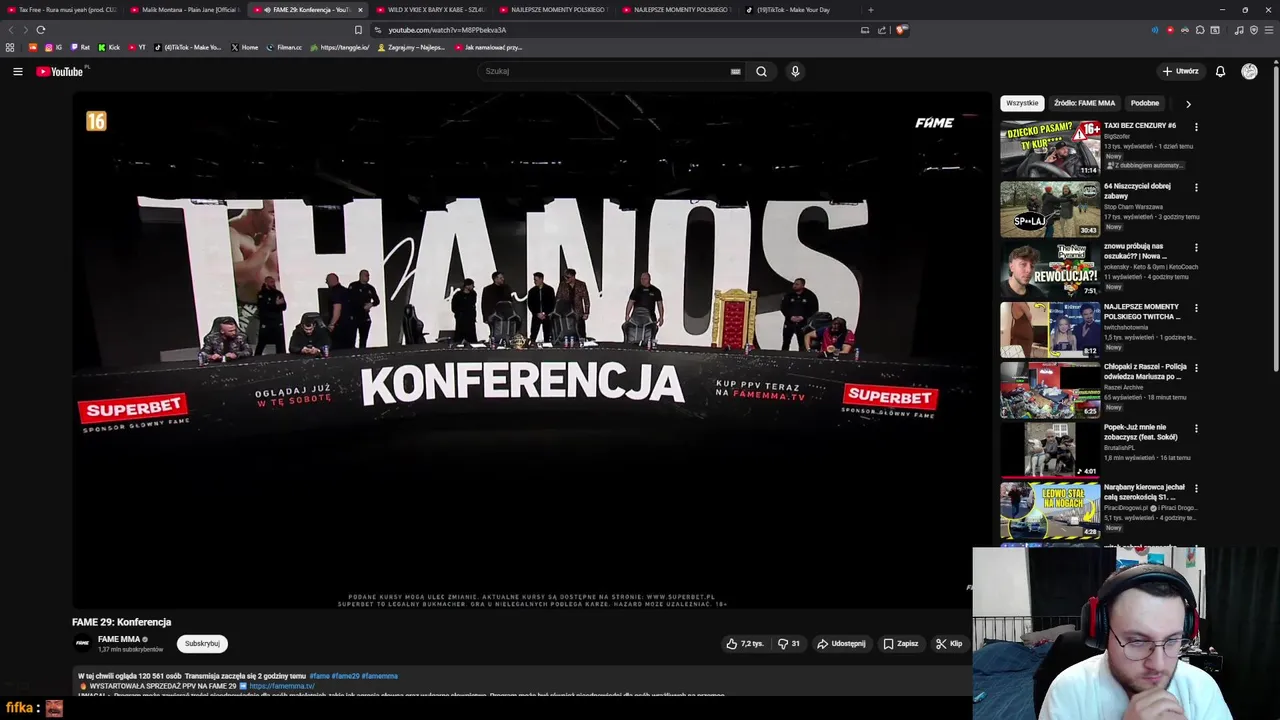Click the Utwórz create button
This screenshot has height=720, width=1280.
coord(1180,71)
